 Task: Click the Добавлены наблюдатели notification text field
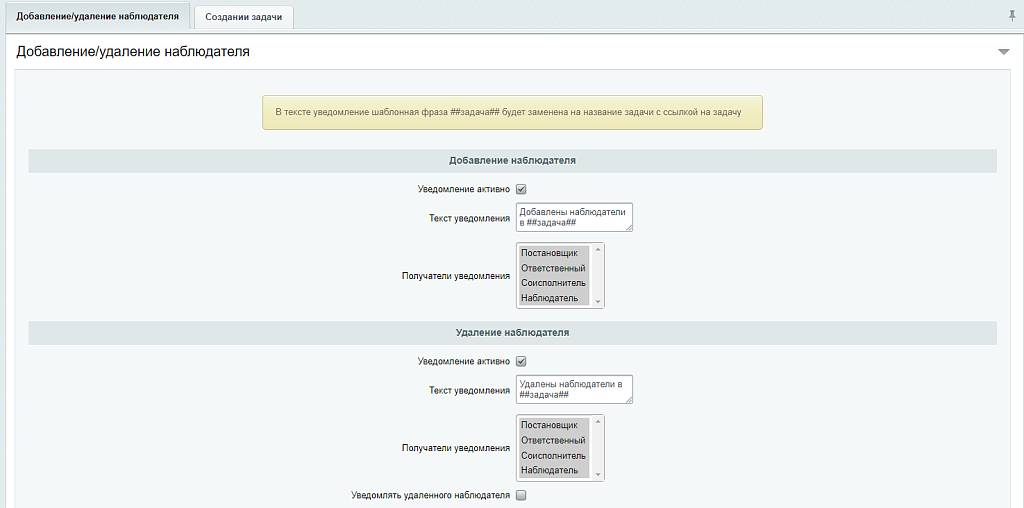(573, 217)
